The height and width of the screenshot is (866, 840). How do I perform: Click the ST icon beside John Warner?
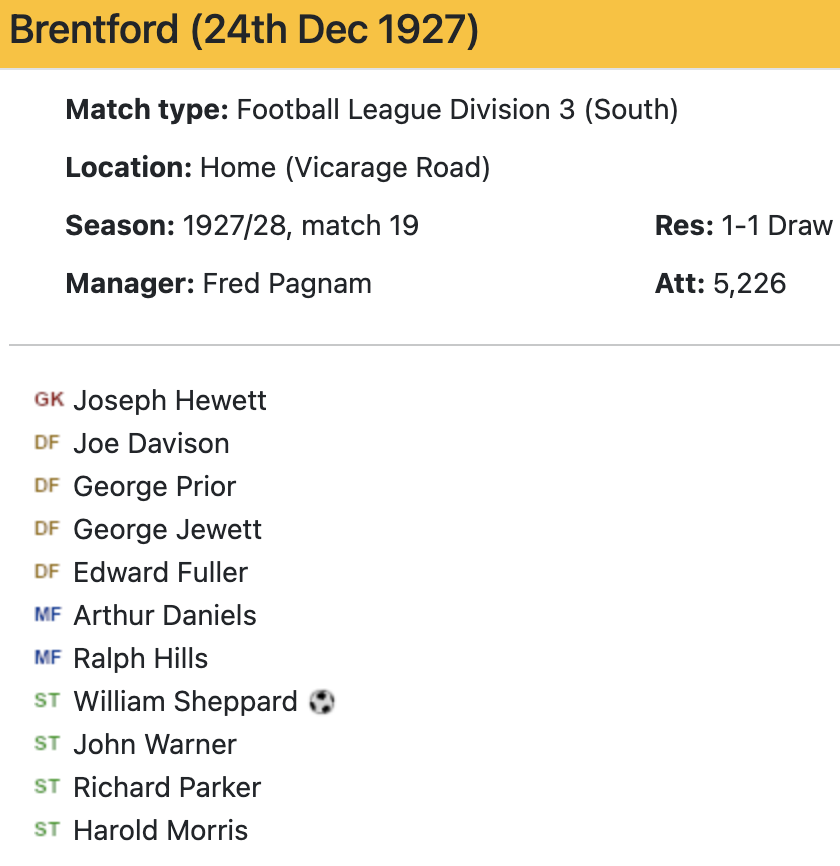(x=48, y=744)
